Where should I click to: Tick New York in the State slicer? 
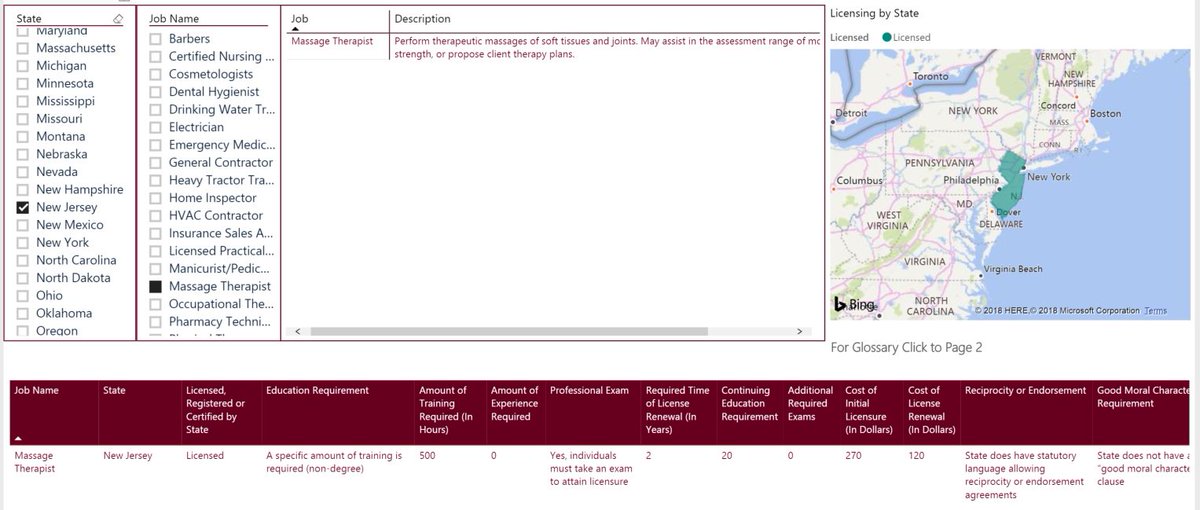(23, 242)
